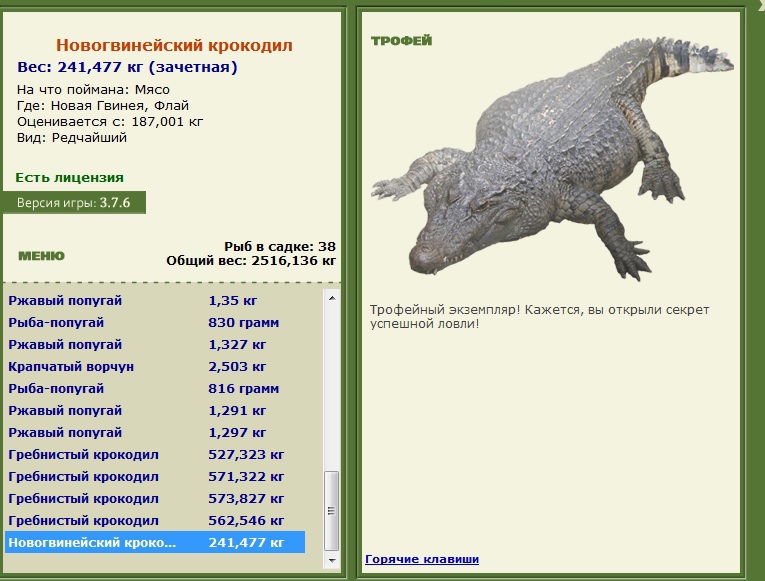Open the МЕНЮ button
This screenshot has height=581, width=765.
tap(41, 256)
